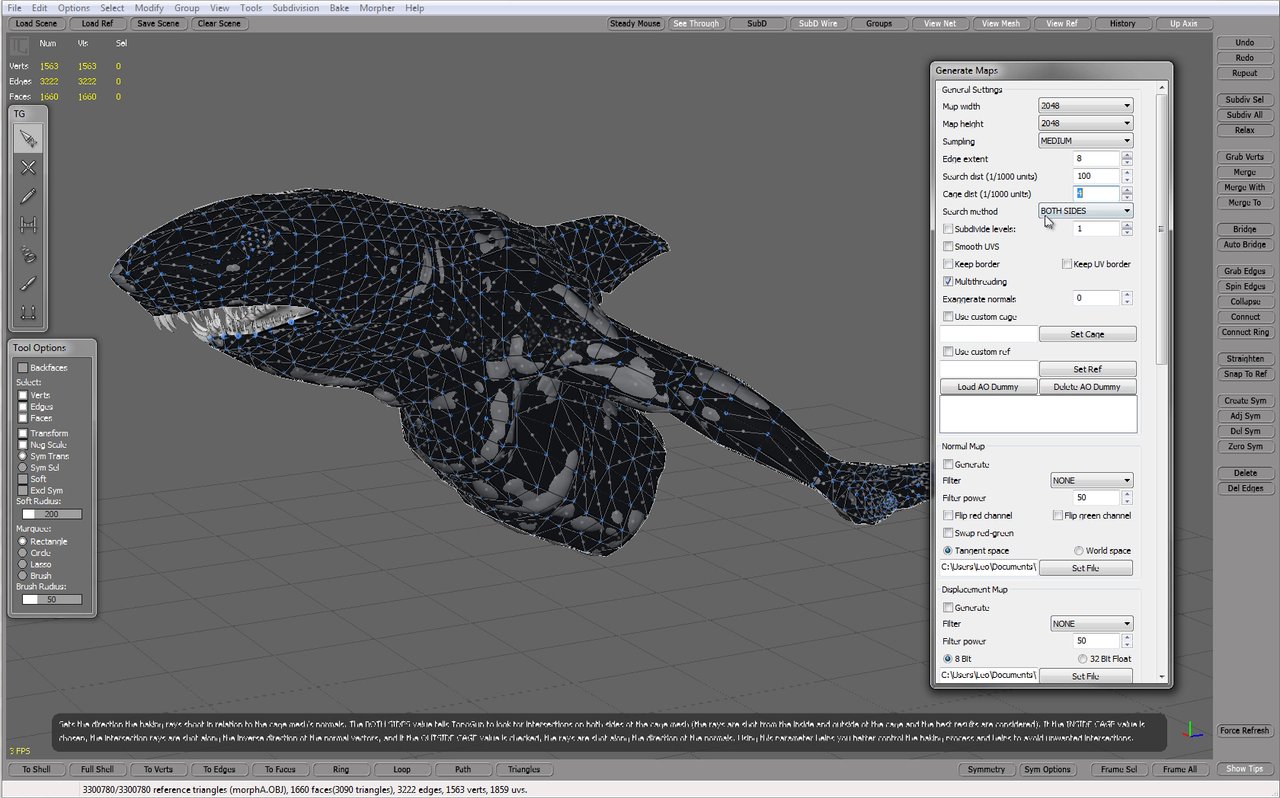Open the Search method dropdown
The height and width of the screenshot is (798, 1280).
tap(1085, 211)
